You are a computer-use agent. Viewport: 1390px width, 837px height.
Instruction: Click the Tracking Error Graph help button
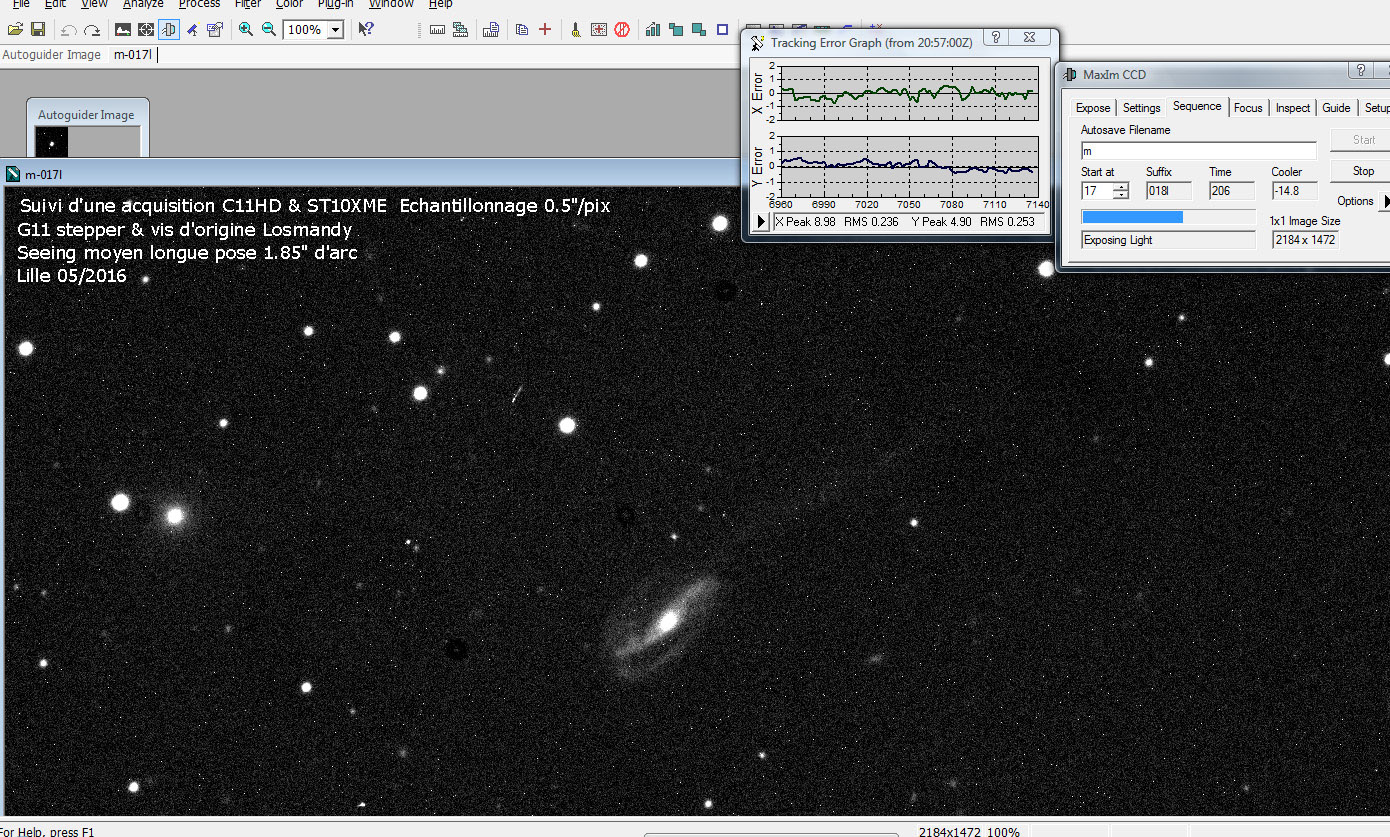pyautogui.click(x=995, y=38)
